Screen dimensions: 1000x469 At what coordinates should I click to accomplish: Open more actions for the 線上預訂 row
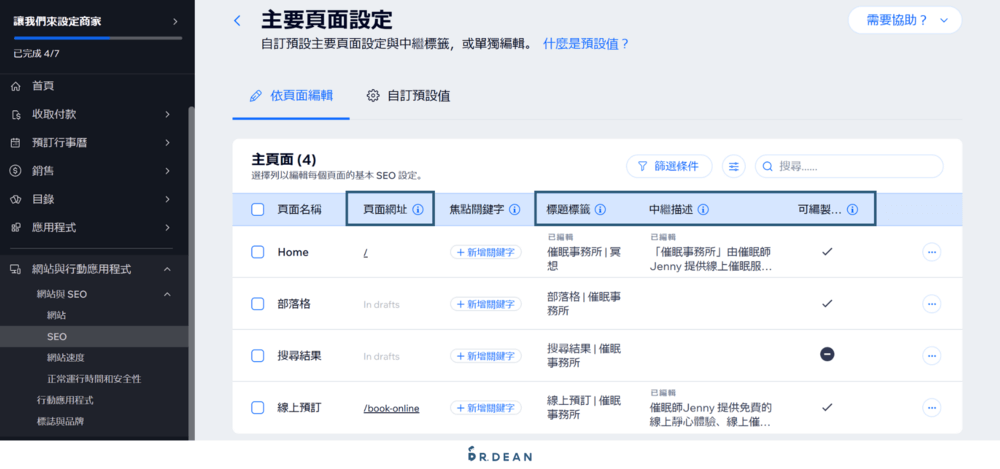[x=931, y=407]
